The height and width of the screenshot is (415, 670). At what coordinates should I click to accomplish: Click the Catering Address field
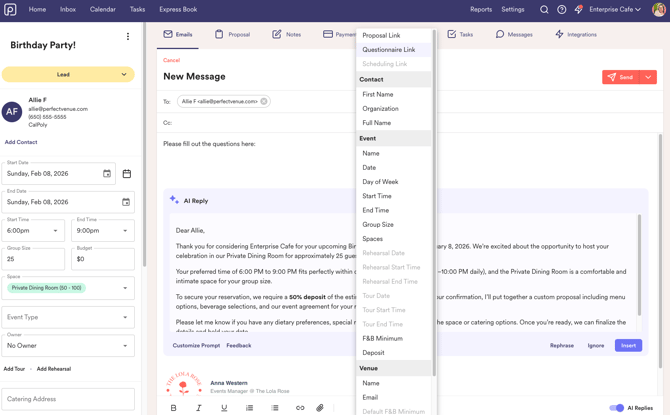(x=68, y=399)
